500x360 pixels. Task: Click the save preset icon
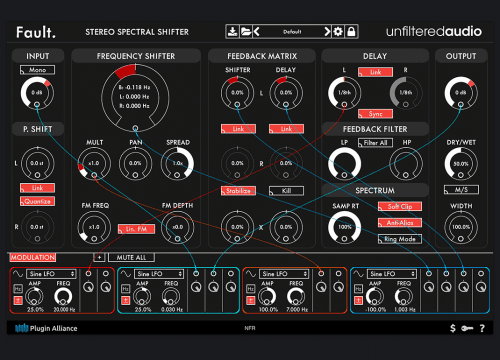[x=232, y=32]
